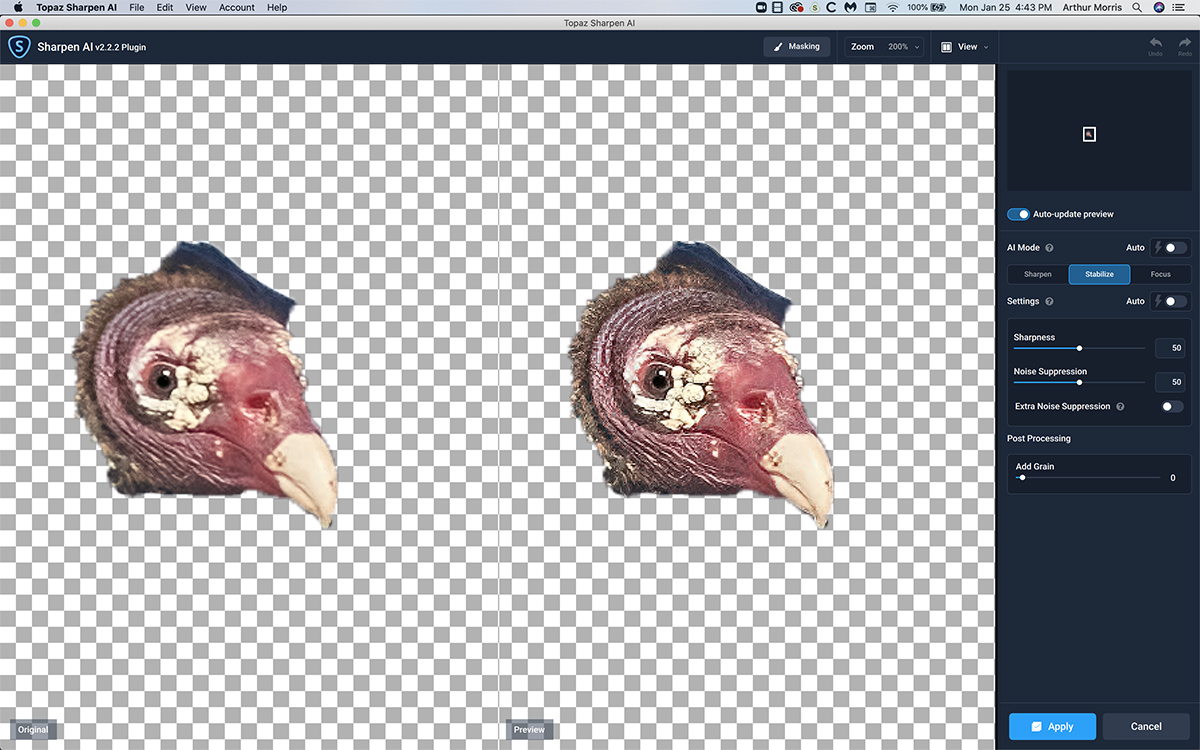
Task: Click the window layout menu bar icon
Action: 777,7
